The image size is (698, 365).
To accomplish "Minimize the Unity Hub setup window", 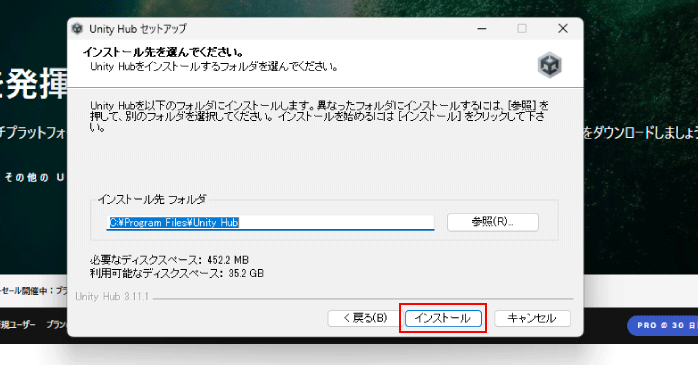I will click(482, 28).
